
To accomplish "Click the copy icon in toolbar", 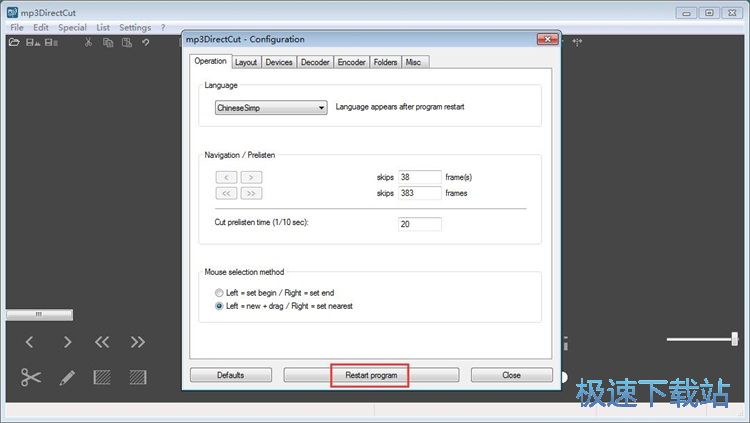I will [x=108, y=43].
